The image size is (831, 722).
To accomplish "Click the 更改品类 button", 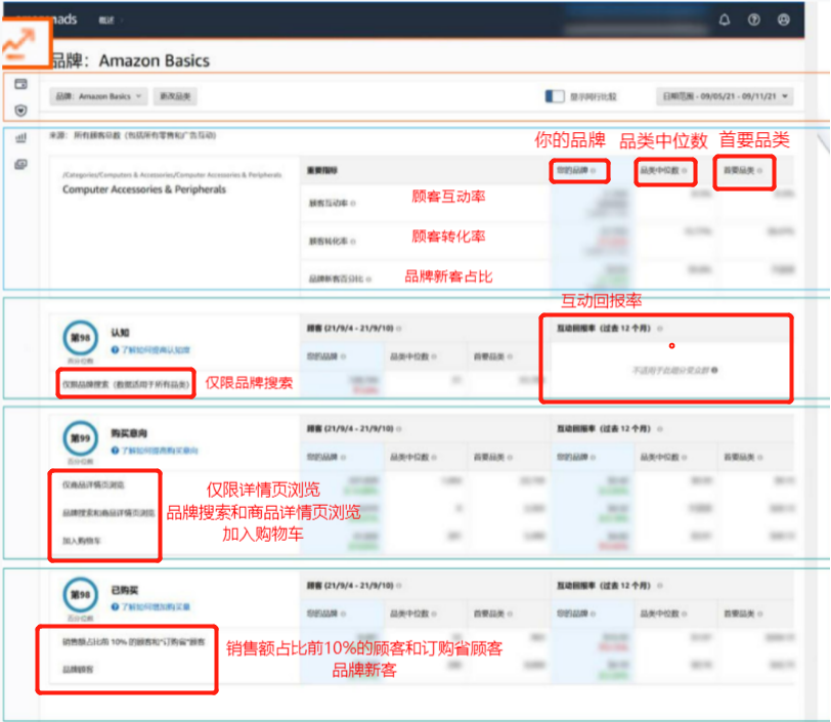I will coord(175,96).
